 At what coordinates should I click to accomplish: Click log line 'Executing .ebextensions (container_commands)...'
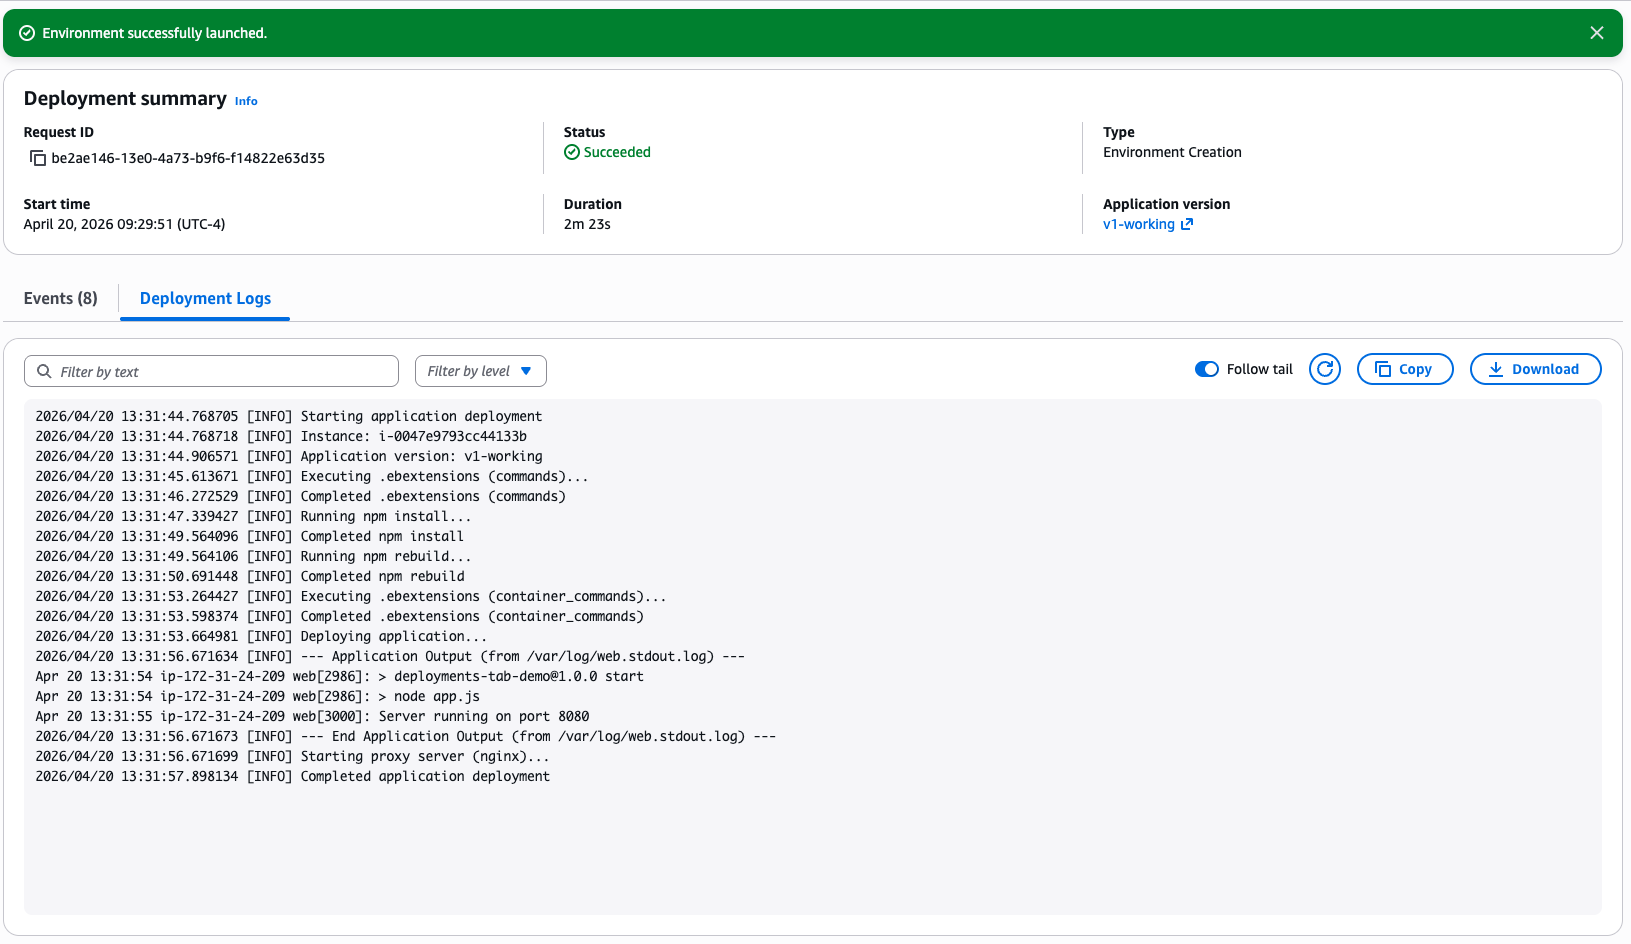(x=351, y=596)
